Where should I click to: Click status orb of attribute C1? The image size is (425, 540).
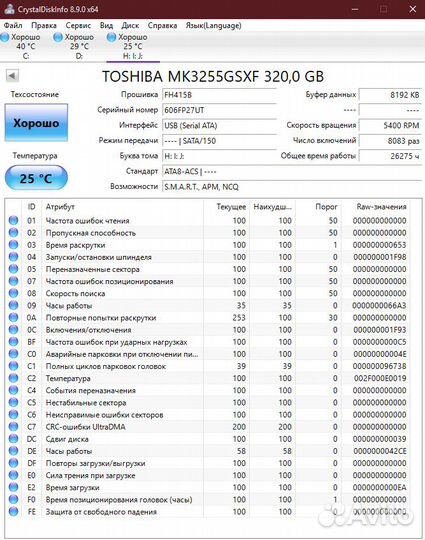pos(13,366)
